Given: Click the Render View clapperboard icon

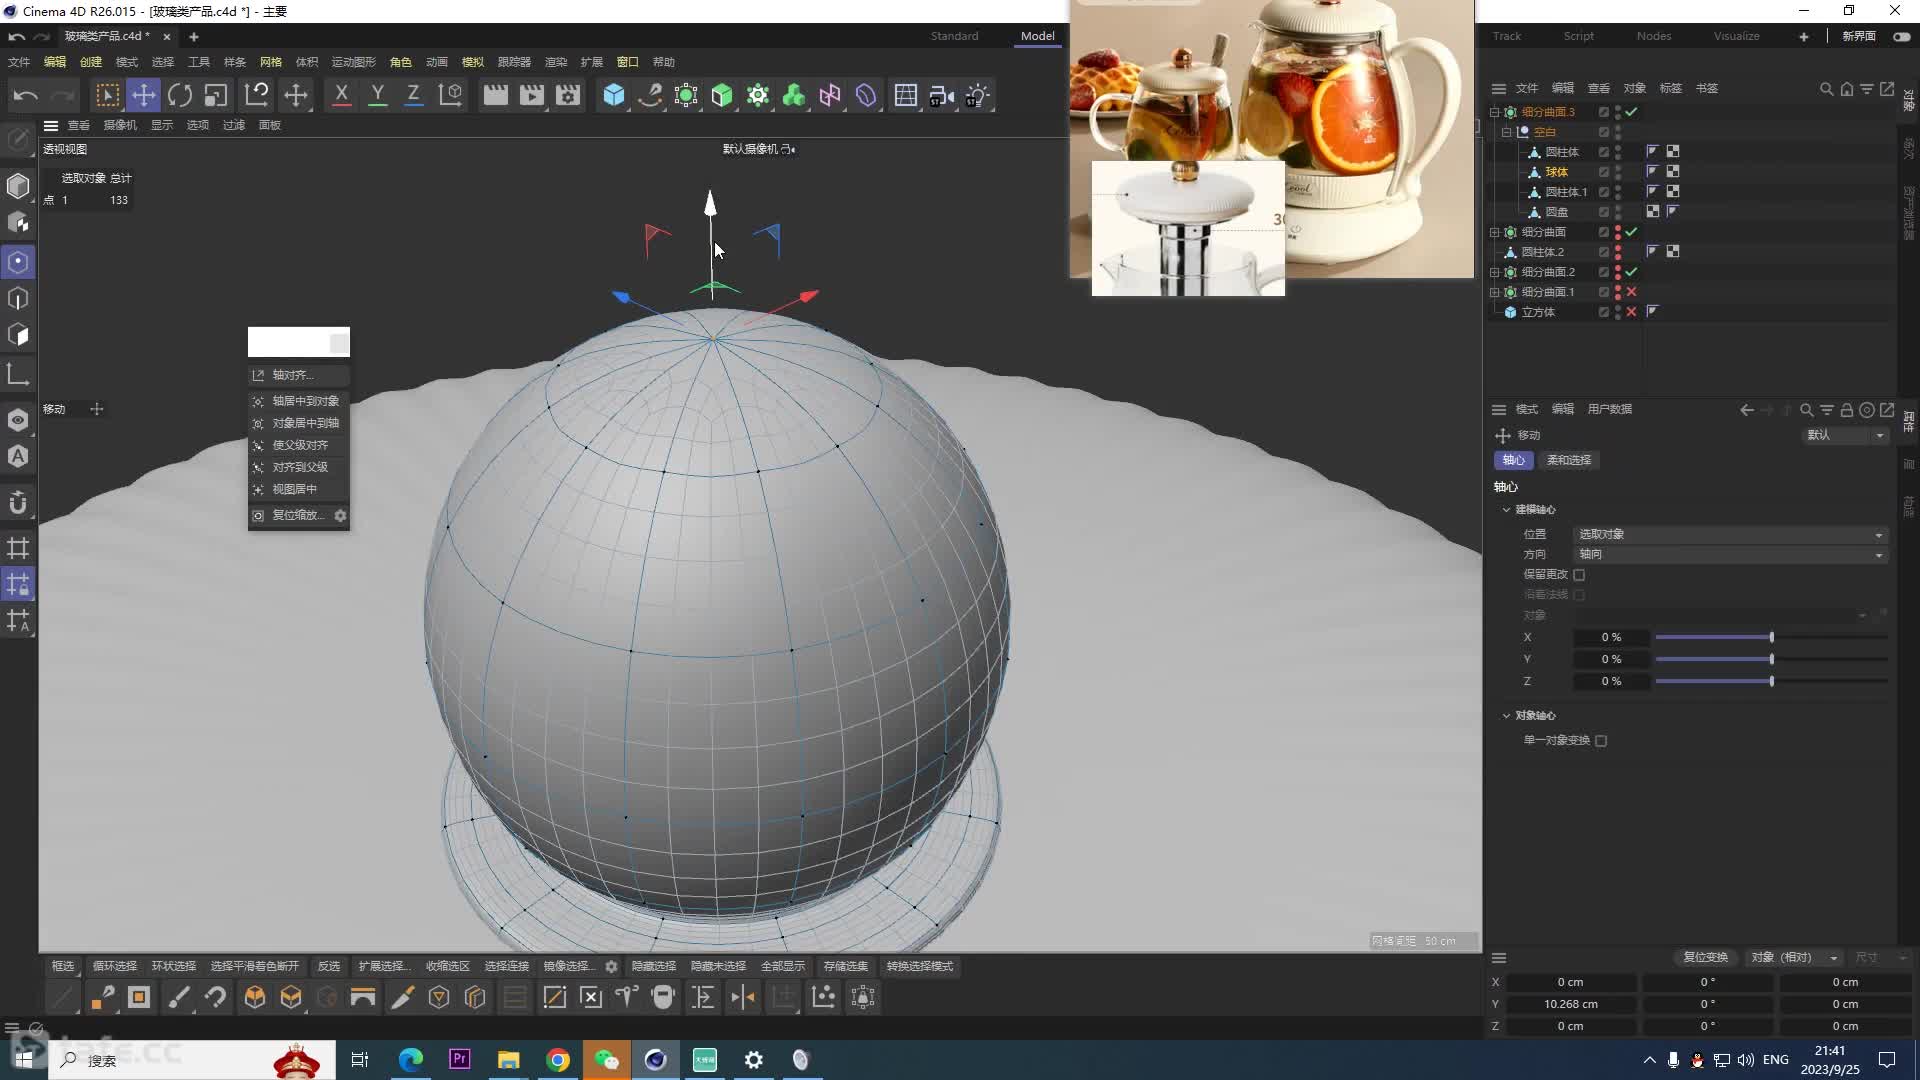Looking at the screenshot, I should (495, 95).
